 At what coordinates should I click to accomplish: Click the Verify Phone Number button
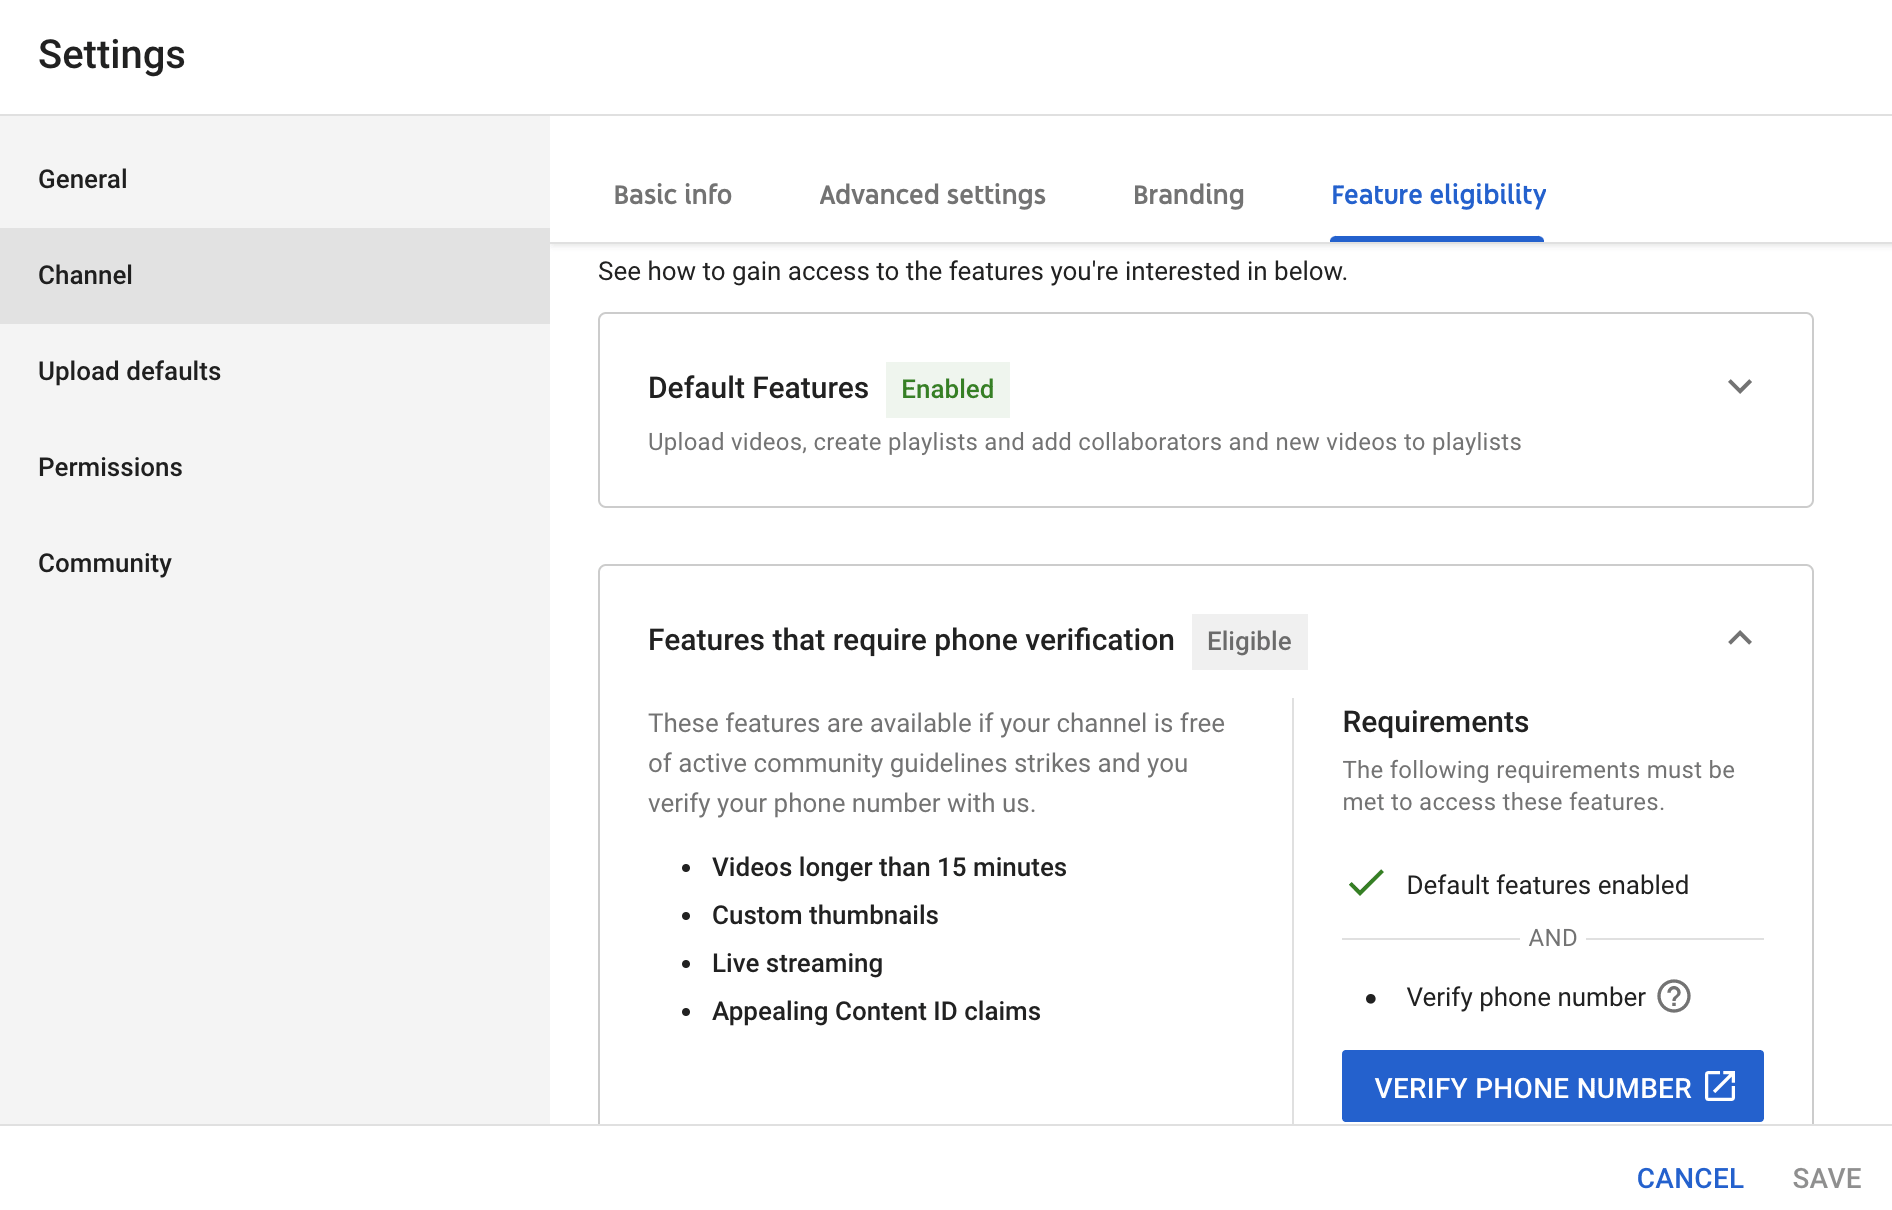(1553, 1086)
